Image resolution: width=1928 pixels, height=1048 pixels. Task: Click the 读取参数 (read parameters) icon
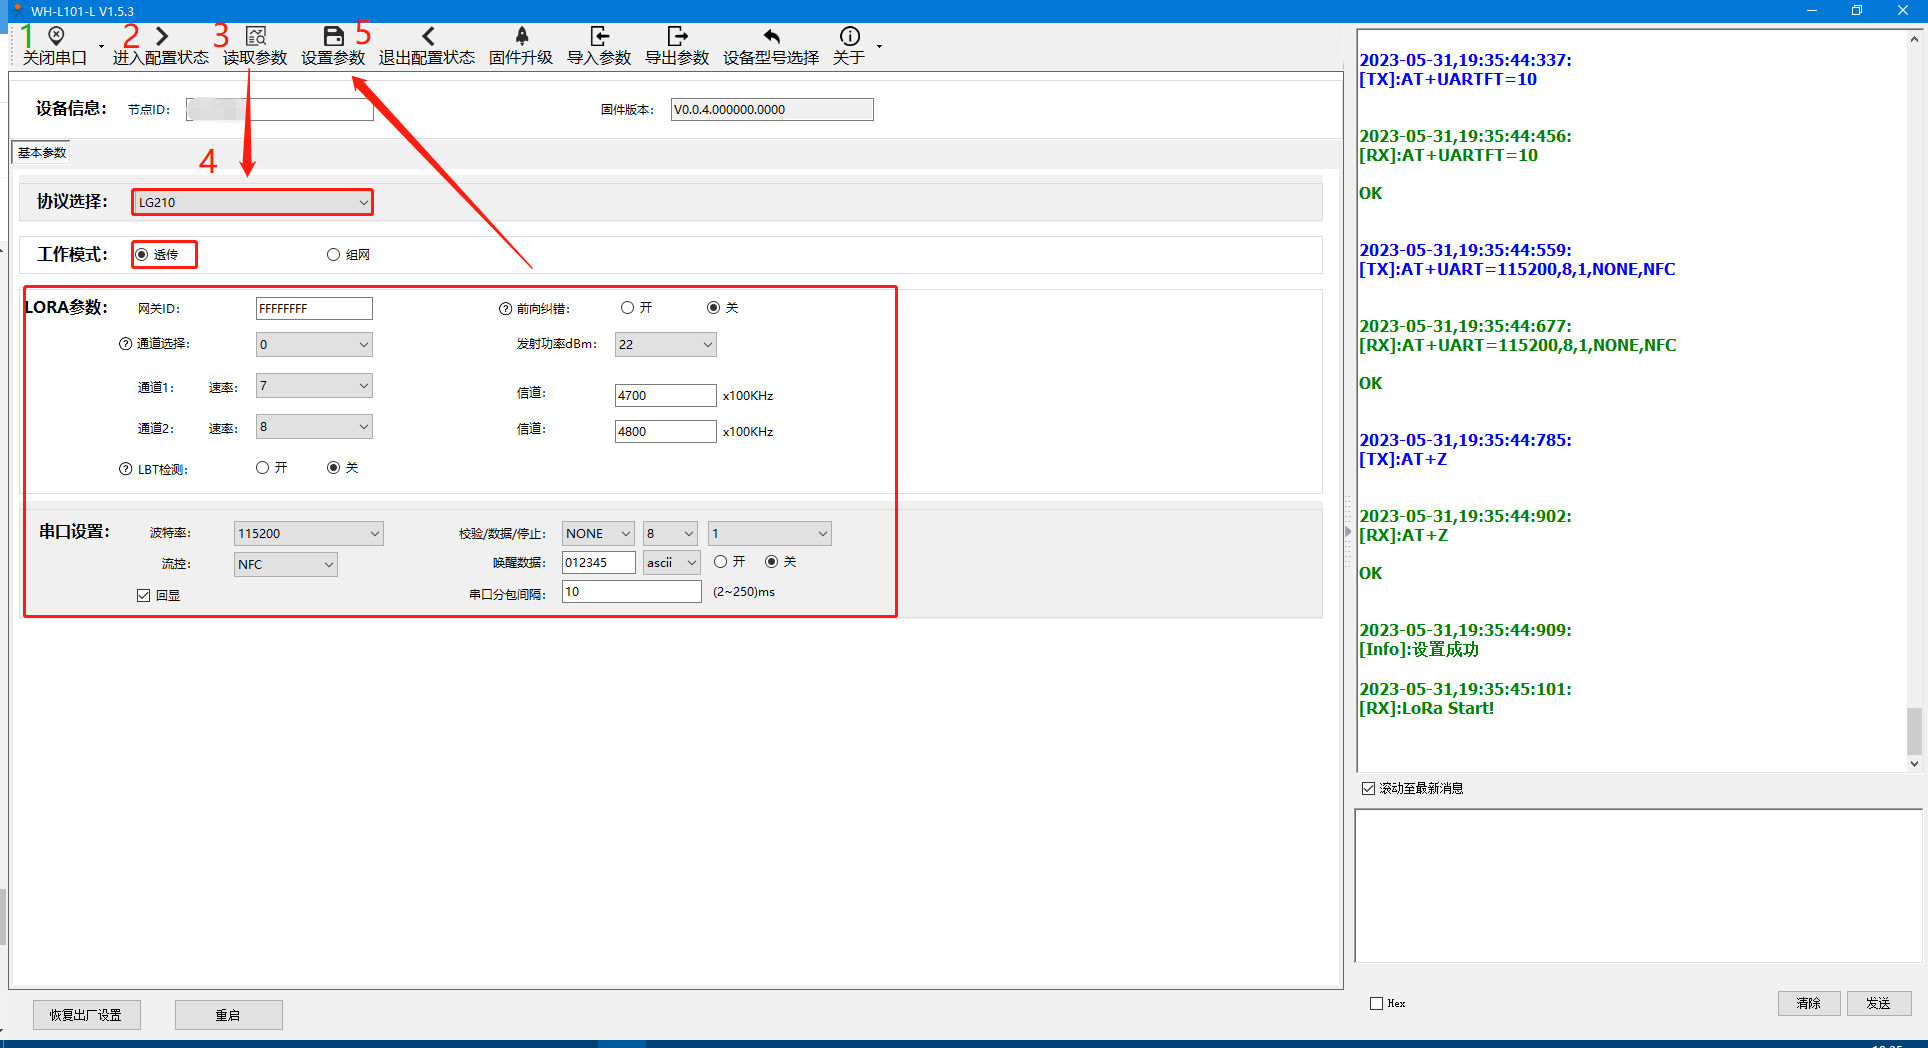(256, 37)
